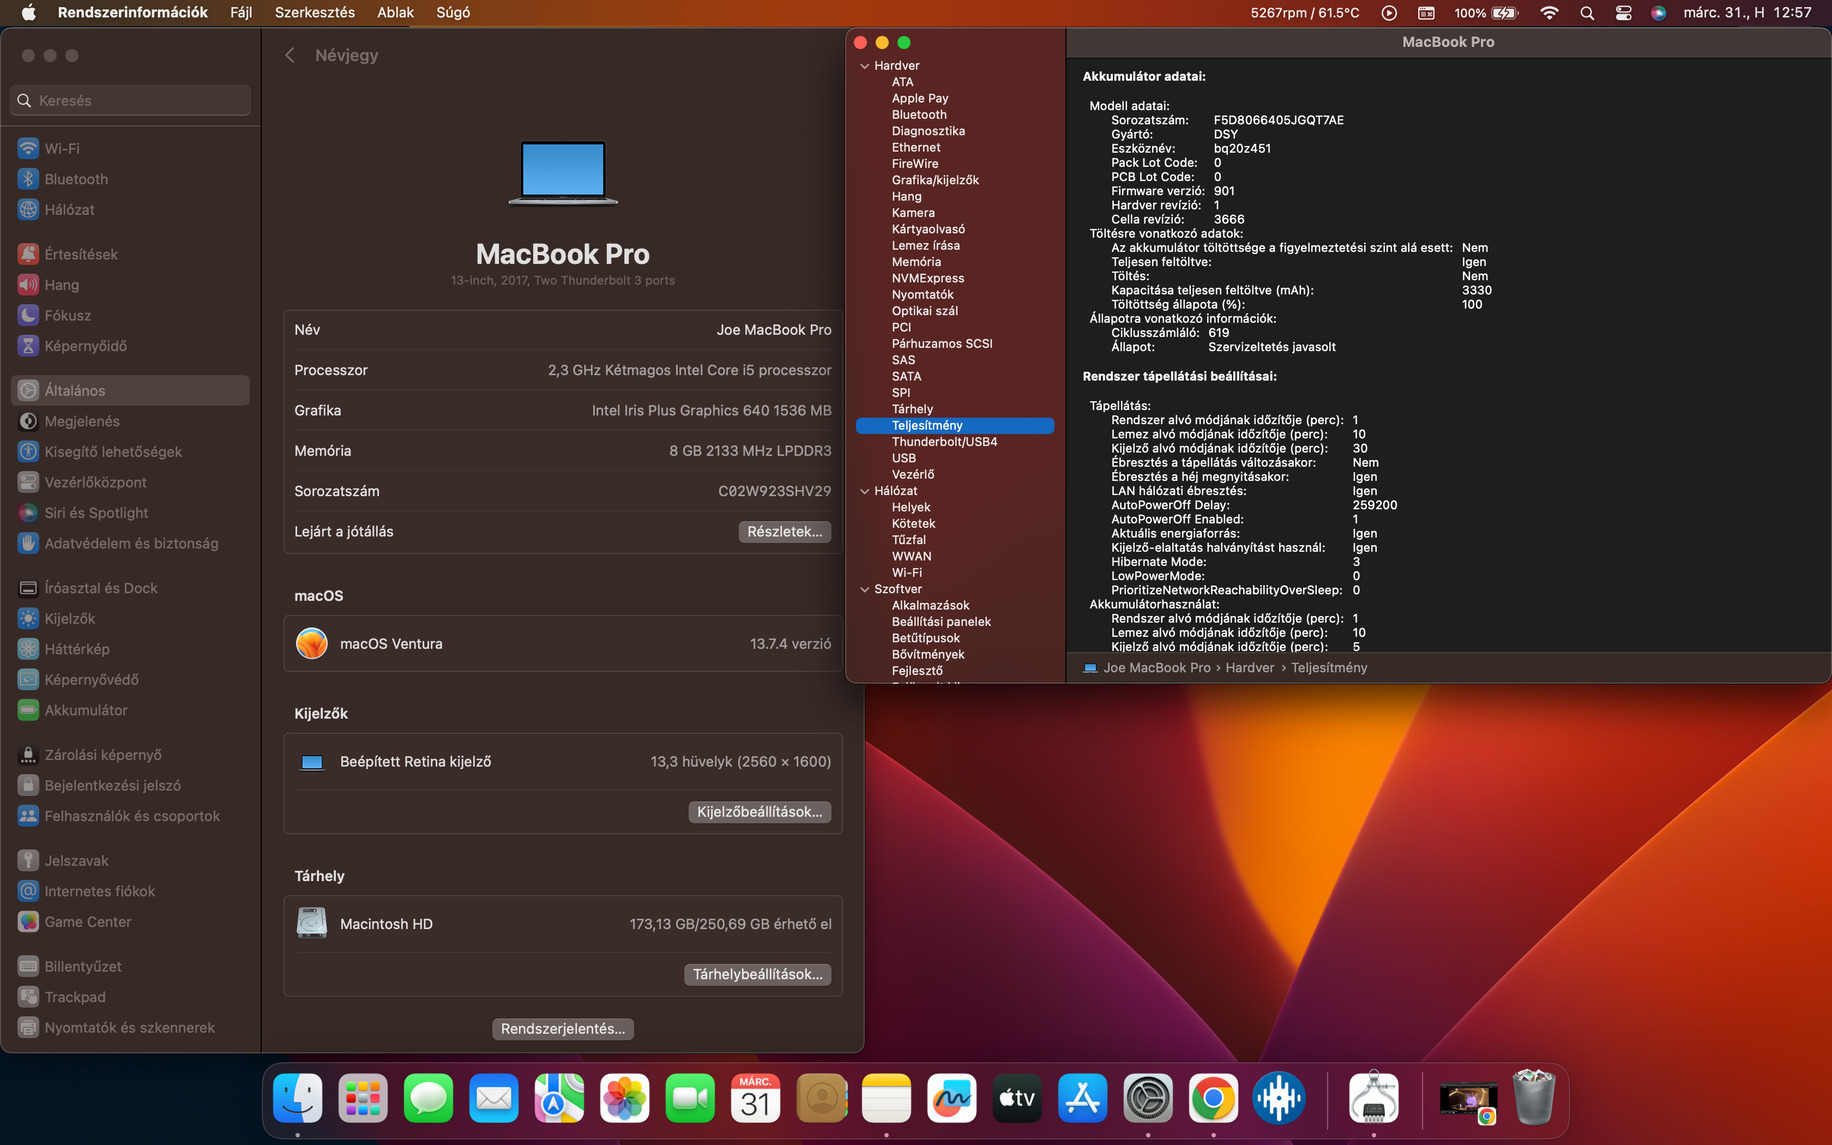
Task: Select USB in the hardware tree
Action: 904,458
